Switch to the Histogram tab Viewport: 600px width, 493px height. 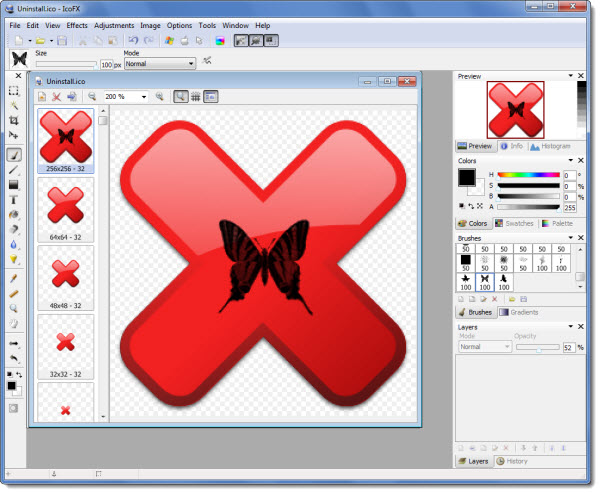tap(551, 146)
